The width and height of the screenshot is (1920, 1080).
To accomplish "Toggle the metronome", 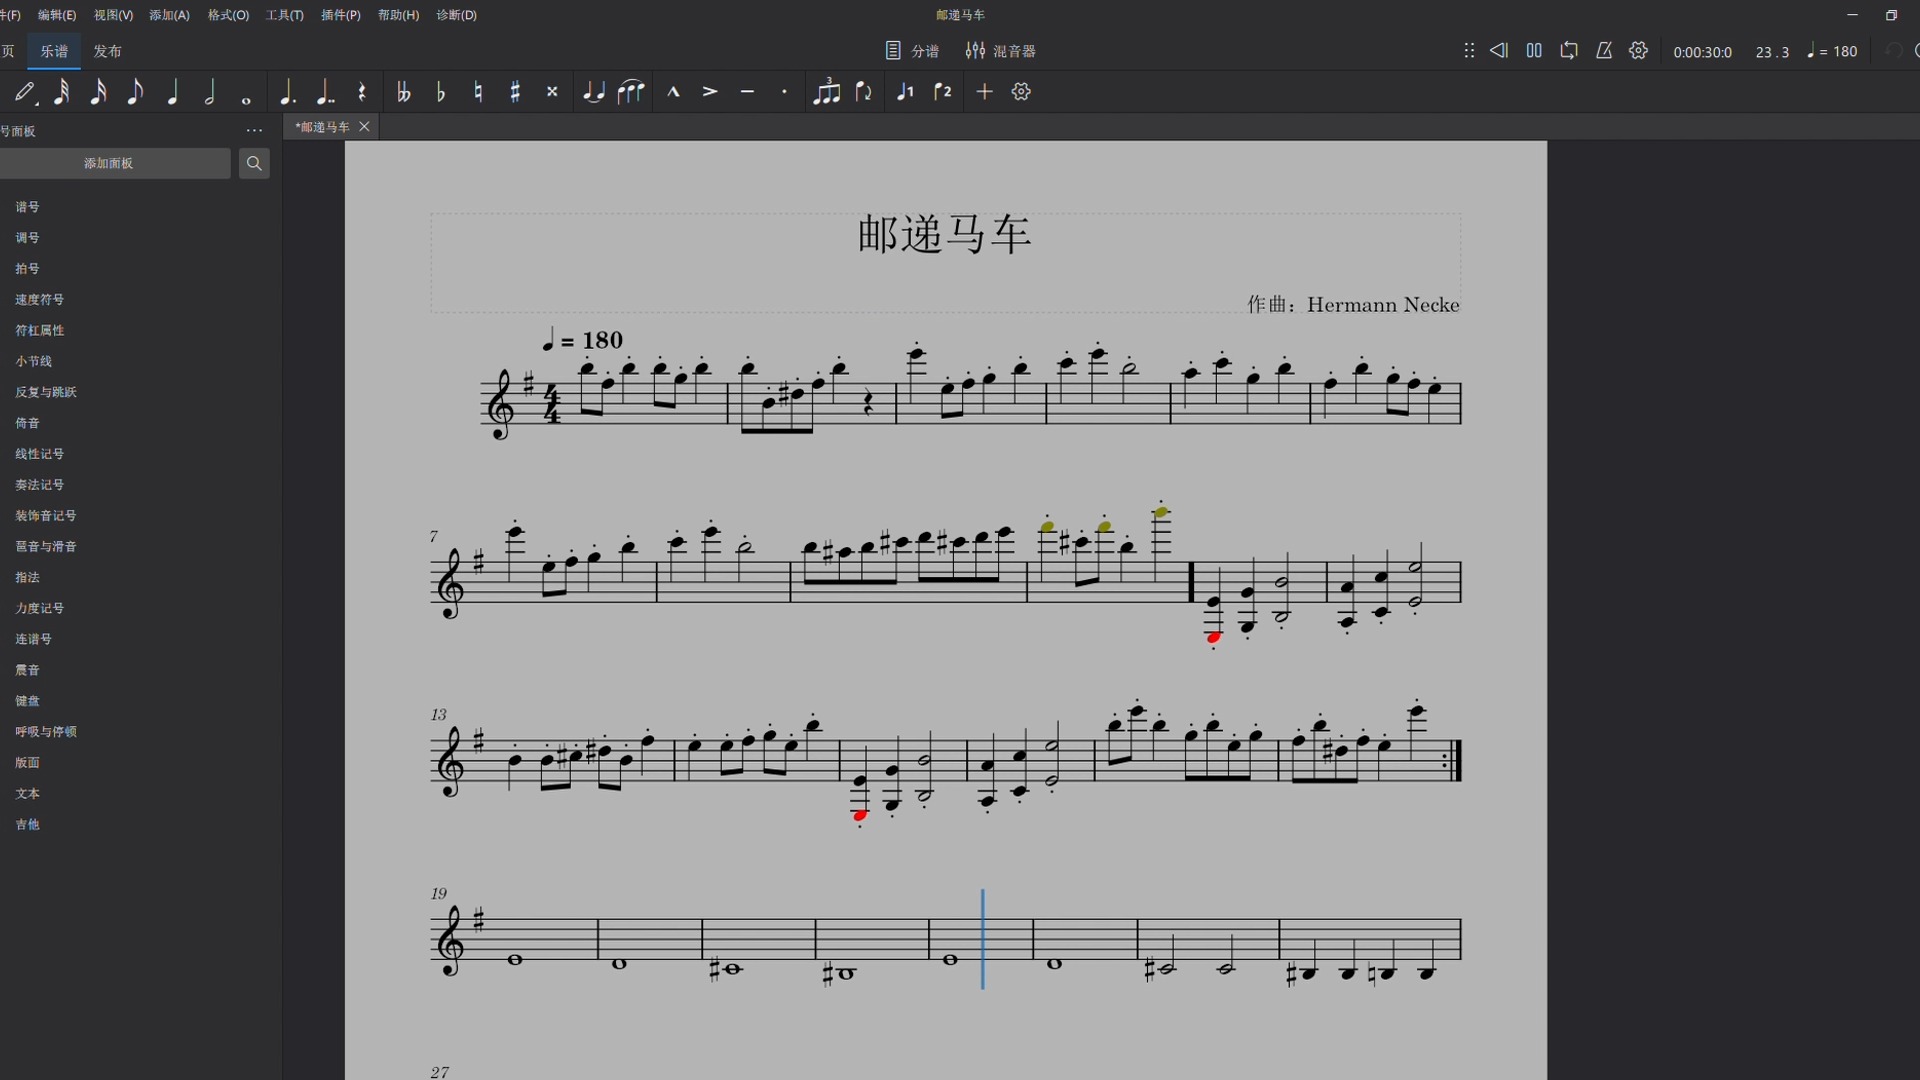I will click(1604, 51).
